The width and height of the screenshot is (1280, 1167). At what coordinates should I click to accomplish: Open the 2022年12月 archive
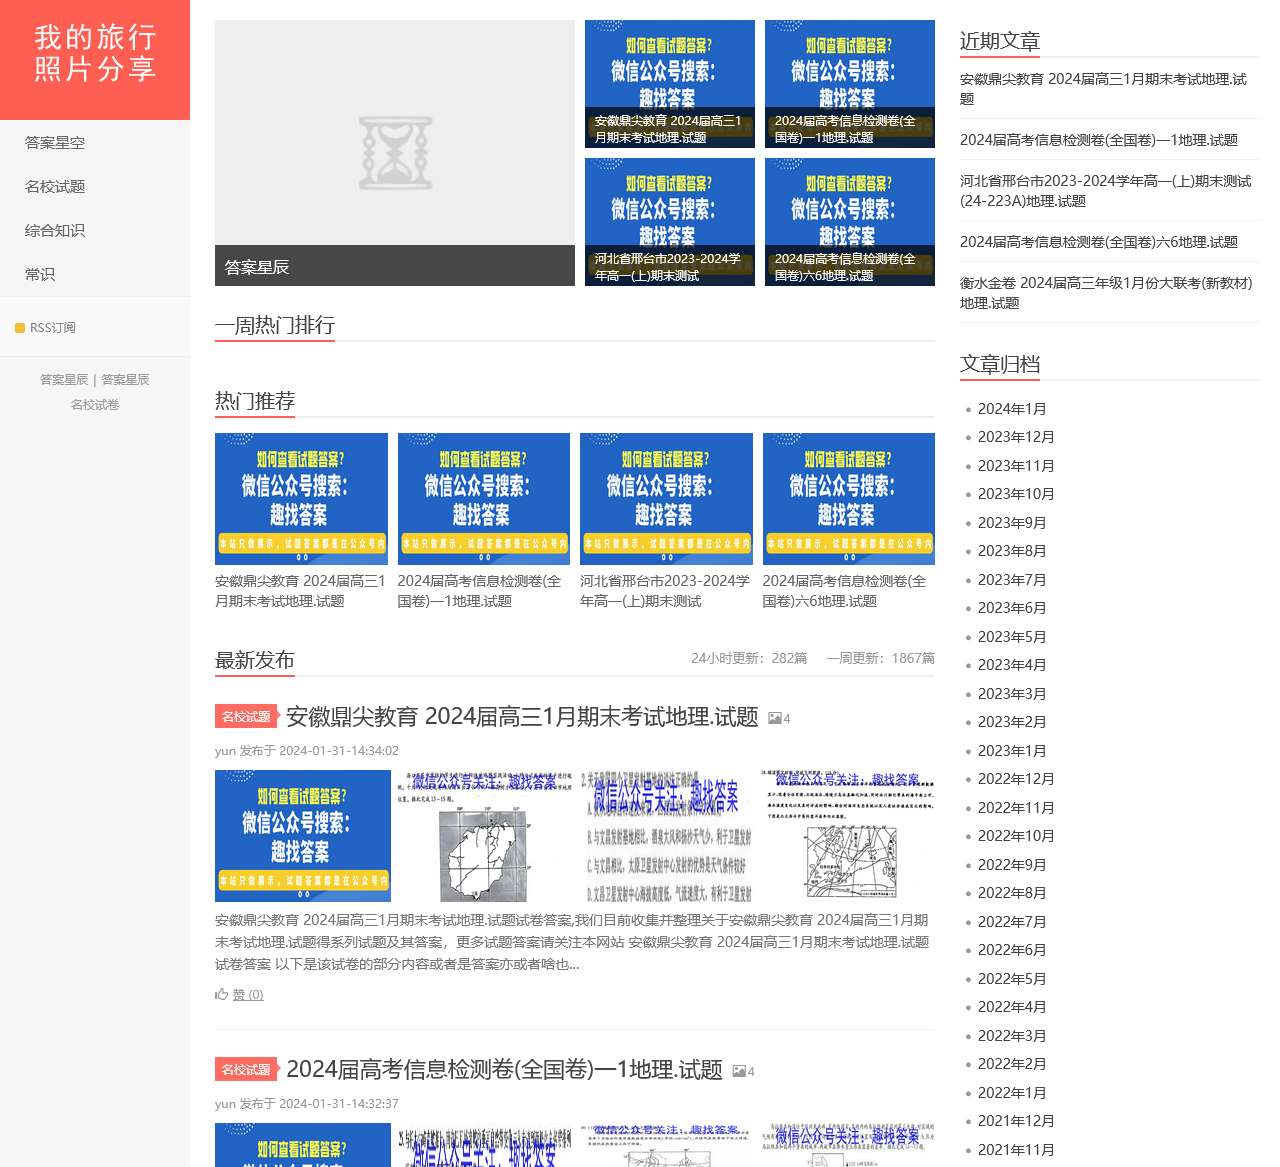pos(1016,779)
